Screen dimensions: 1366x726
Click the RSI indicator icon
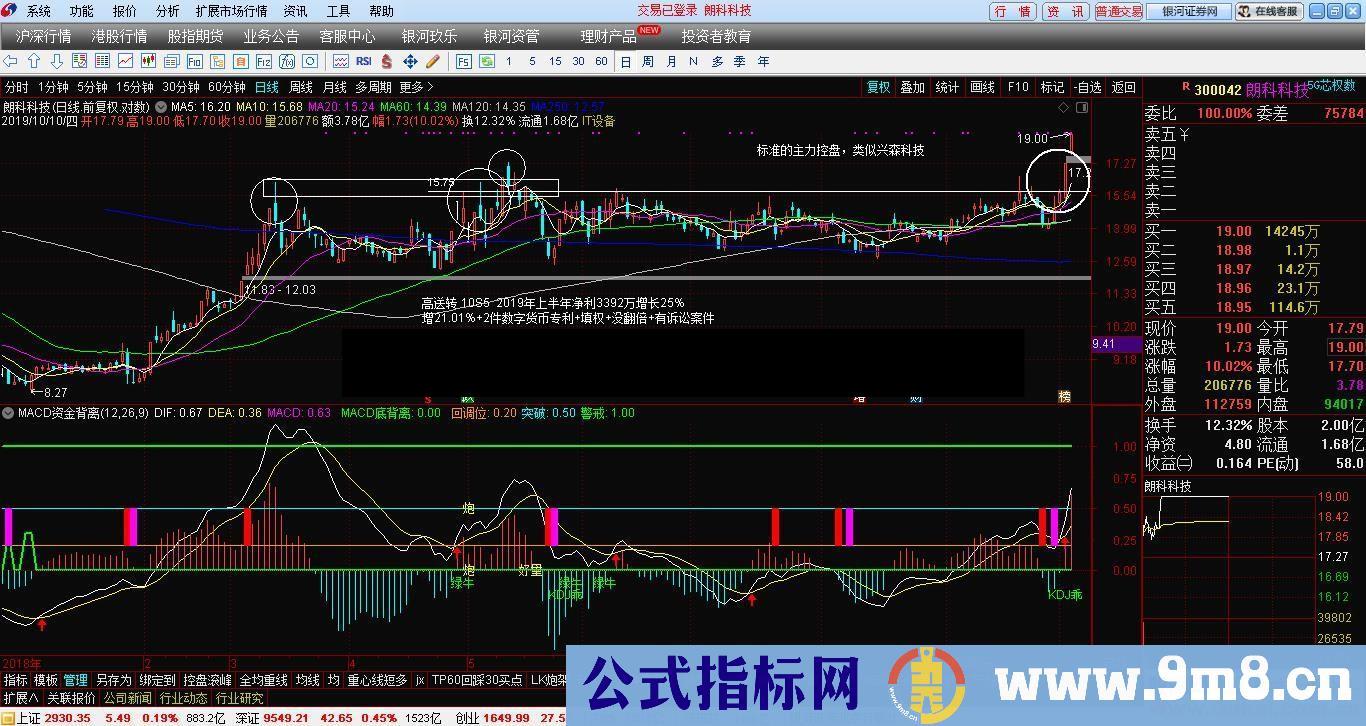(x=364, y=61)
